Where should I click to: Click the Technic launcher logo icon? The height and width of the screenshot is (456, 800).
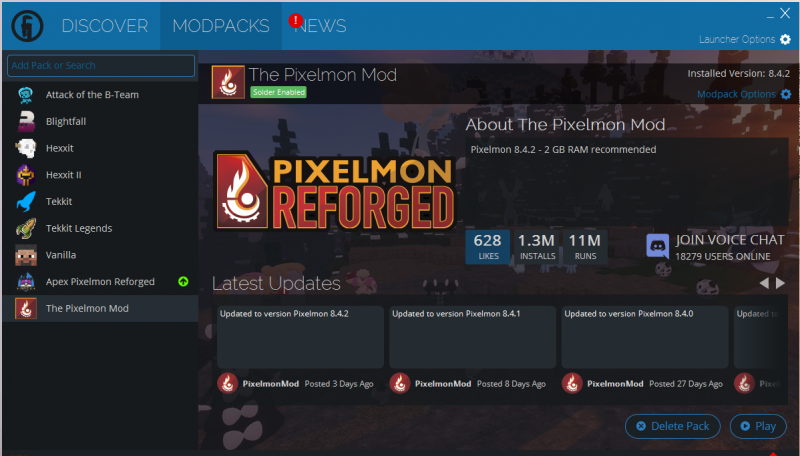pyautogui.click(x=28, y=26)
